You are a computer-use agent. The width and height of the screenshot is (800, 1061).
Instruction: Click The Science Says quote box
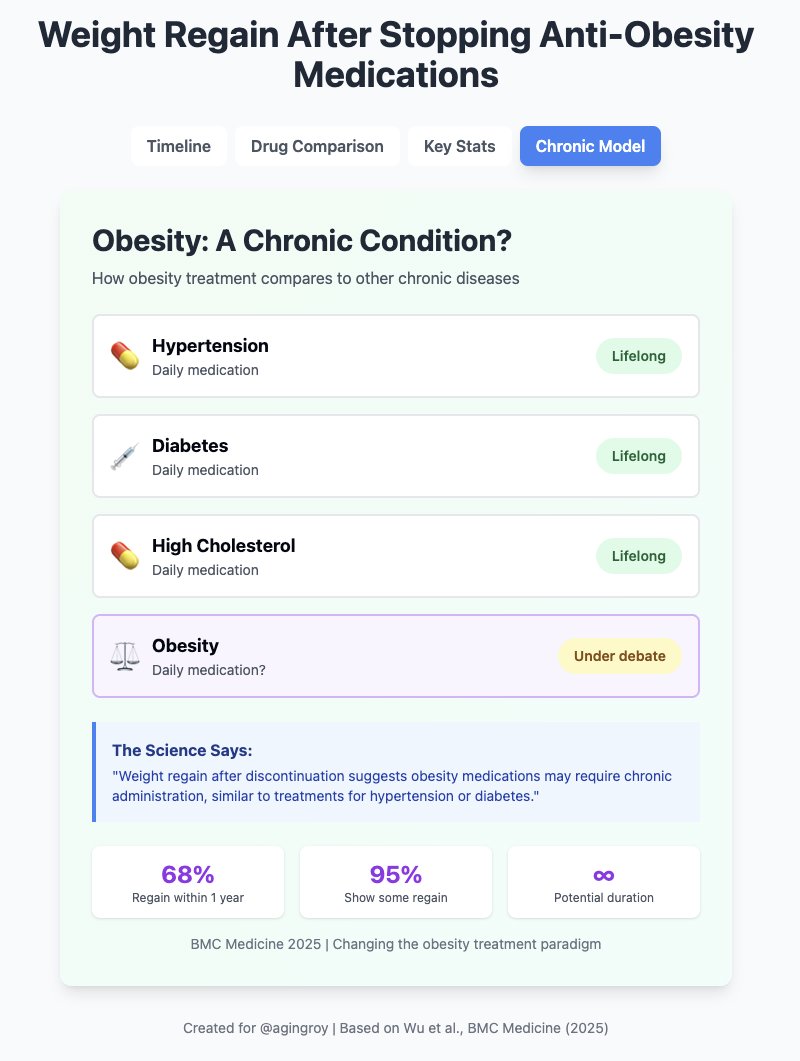396,772
